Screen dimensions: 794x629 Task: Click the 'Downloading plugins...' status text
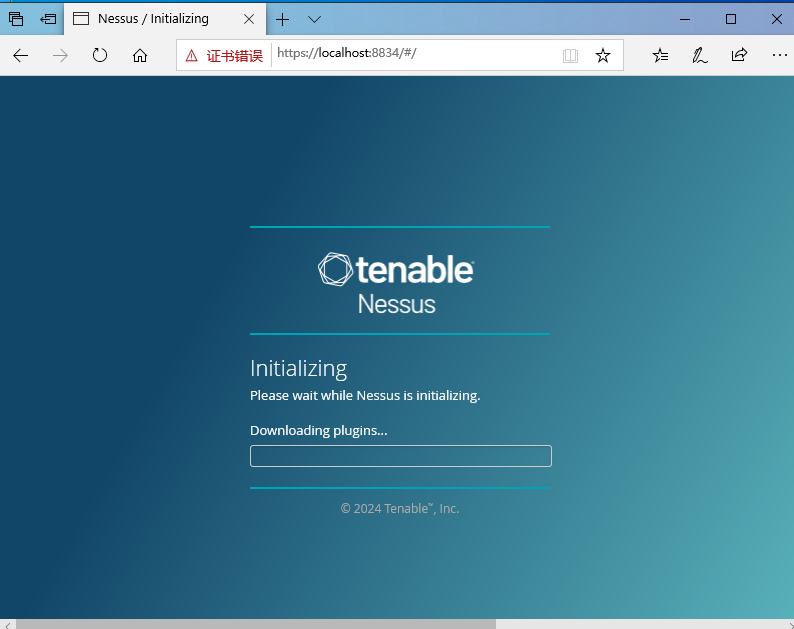[319, 430]
